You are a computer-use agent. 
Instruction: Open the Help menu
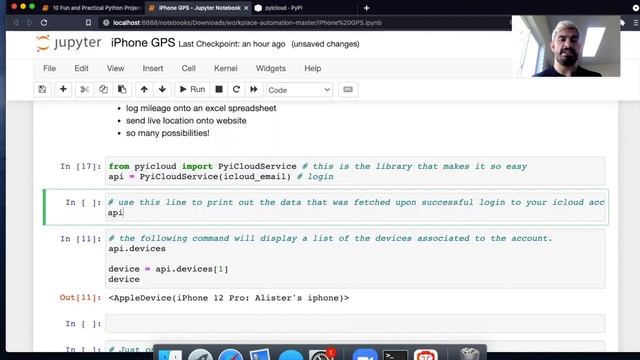coord(313,68)
